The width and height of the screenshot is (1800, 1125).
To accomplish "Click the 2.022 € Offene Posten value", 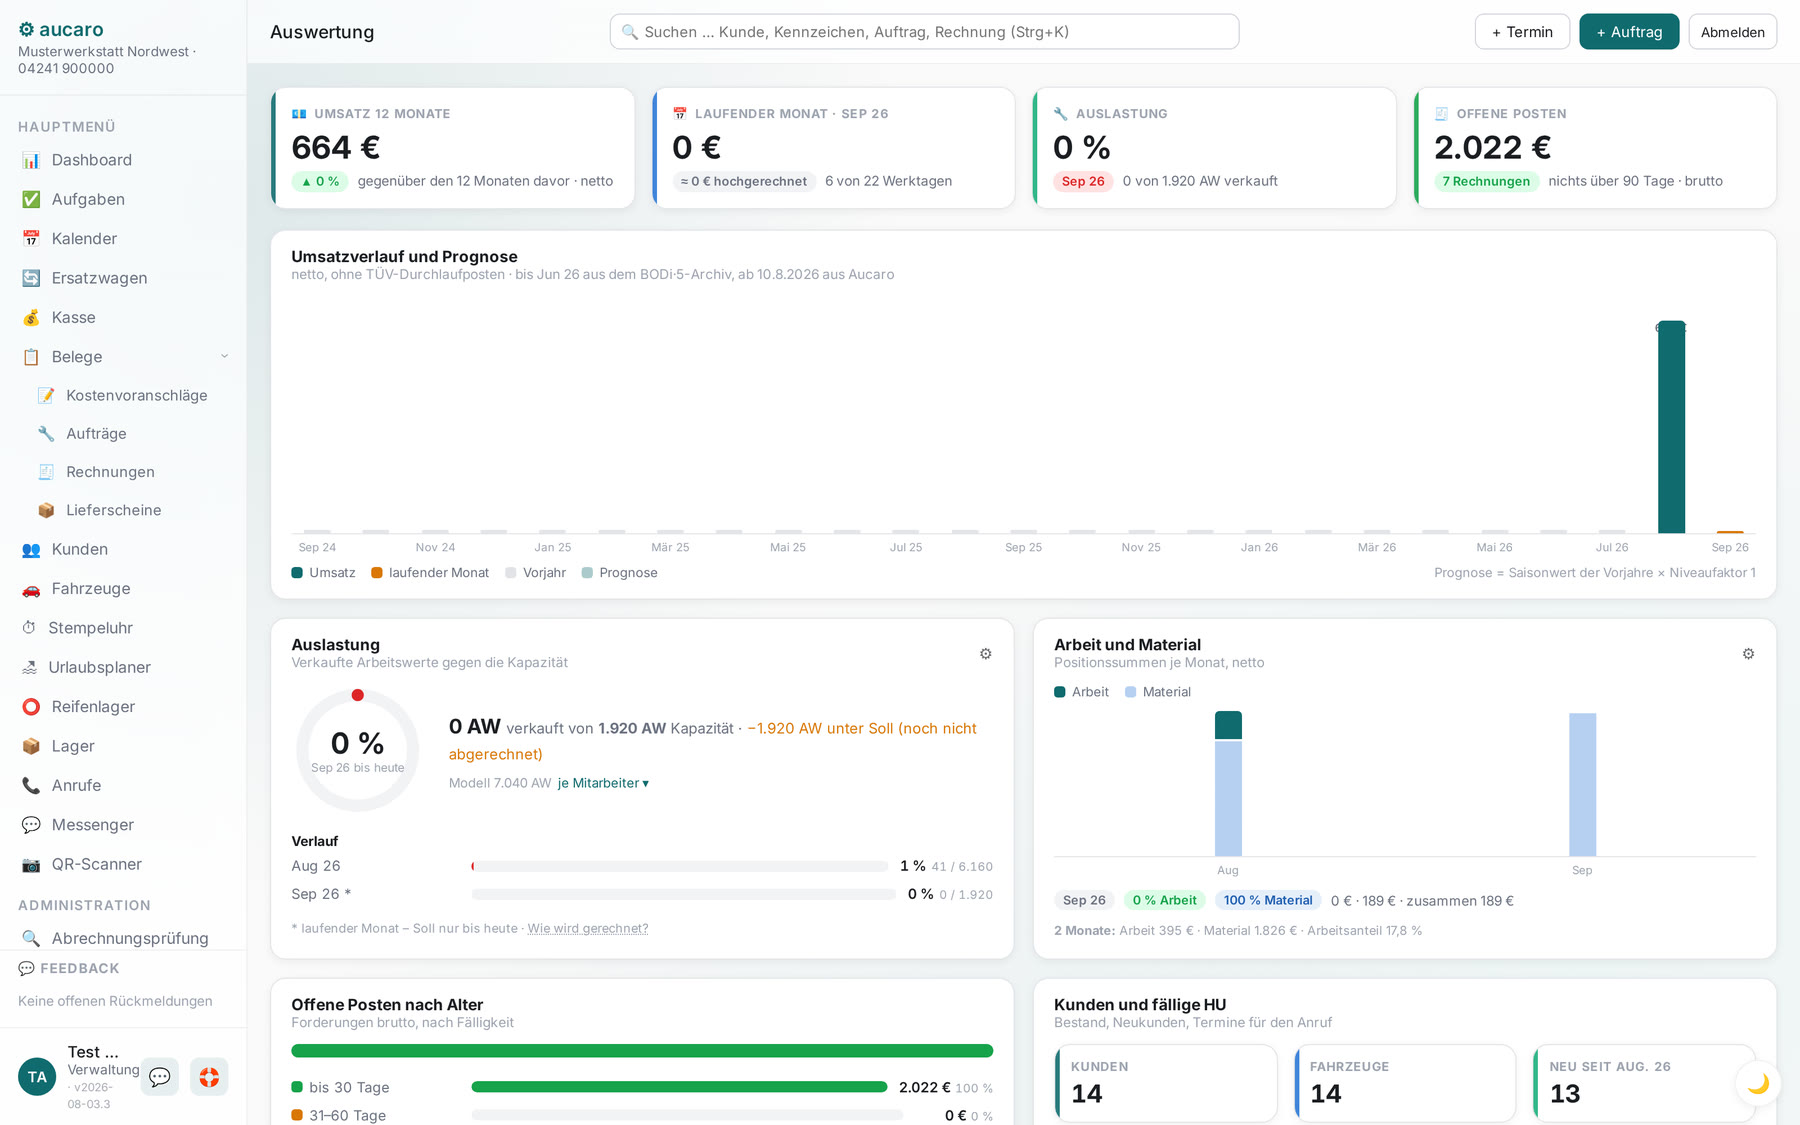I will point(1492,148).
